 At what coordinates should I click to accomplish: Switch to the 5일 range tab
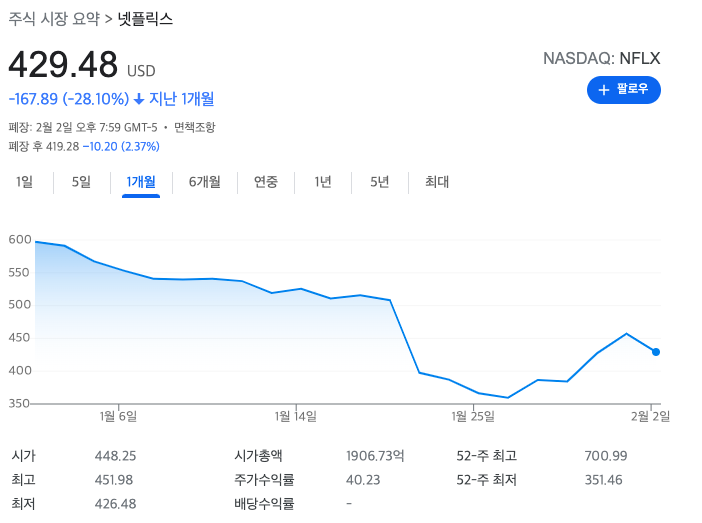(81, 182)
